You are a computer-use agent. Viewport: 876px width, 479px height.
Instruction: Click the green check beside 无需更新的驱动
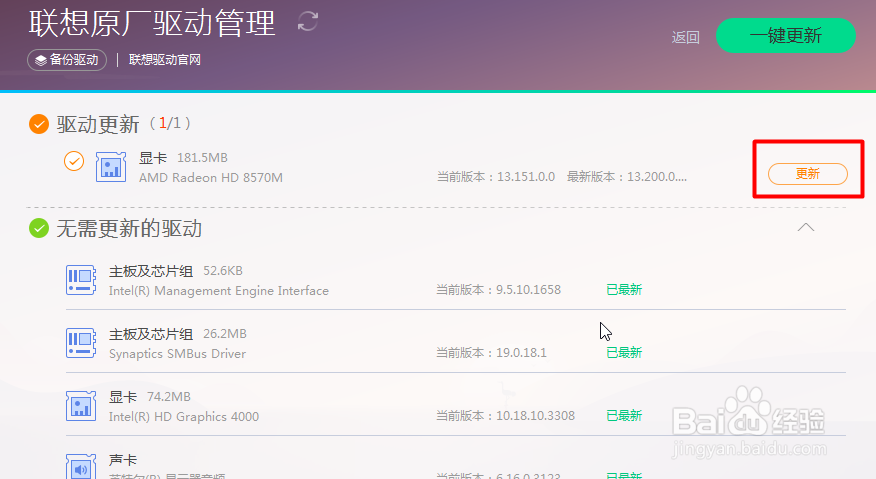(x=39, y=228)
